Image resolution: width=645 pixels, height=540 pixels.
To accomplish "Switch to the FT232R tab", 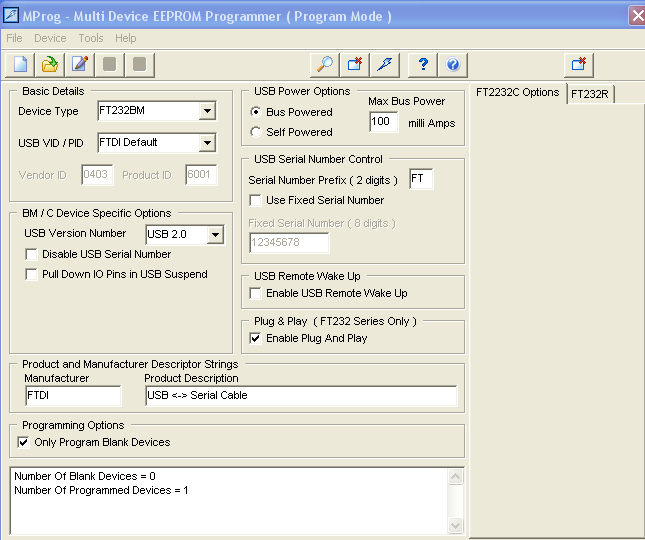I will (x=590, y=94).
